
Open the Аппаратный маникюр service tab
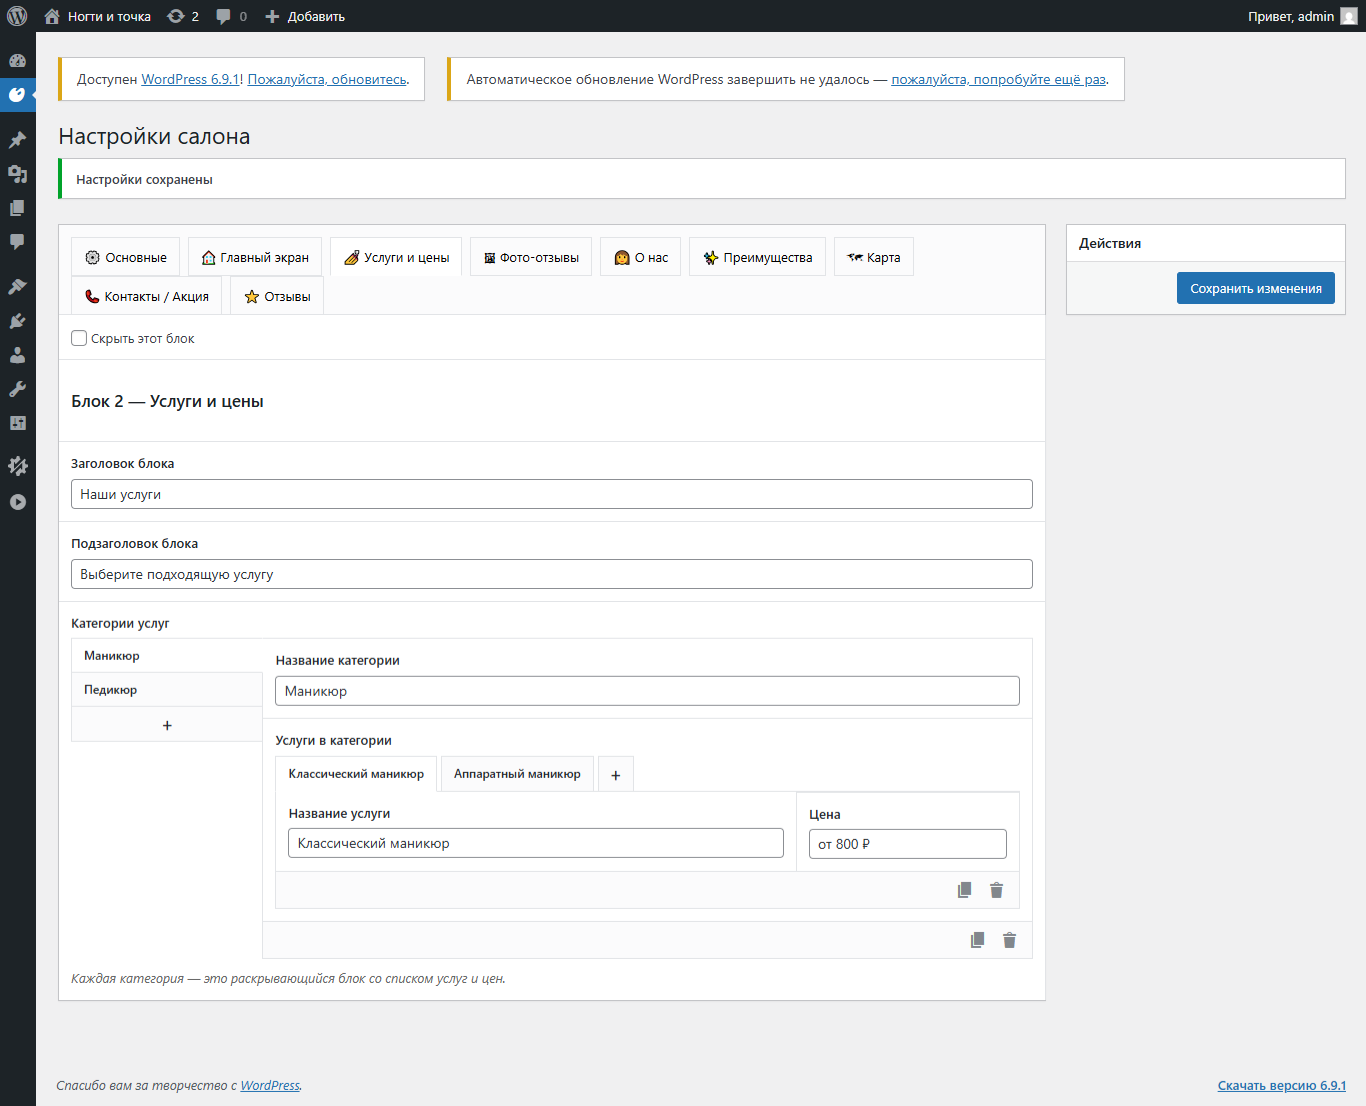point(517,774)
